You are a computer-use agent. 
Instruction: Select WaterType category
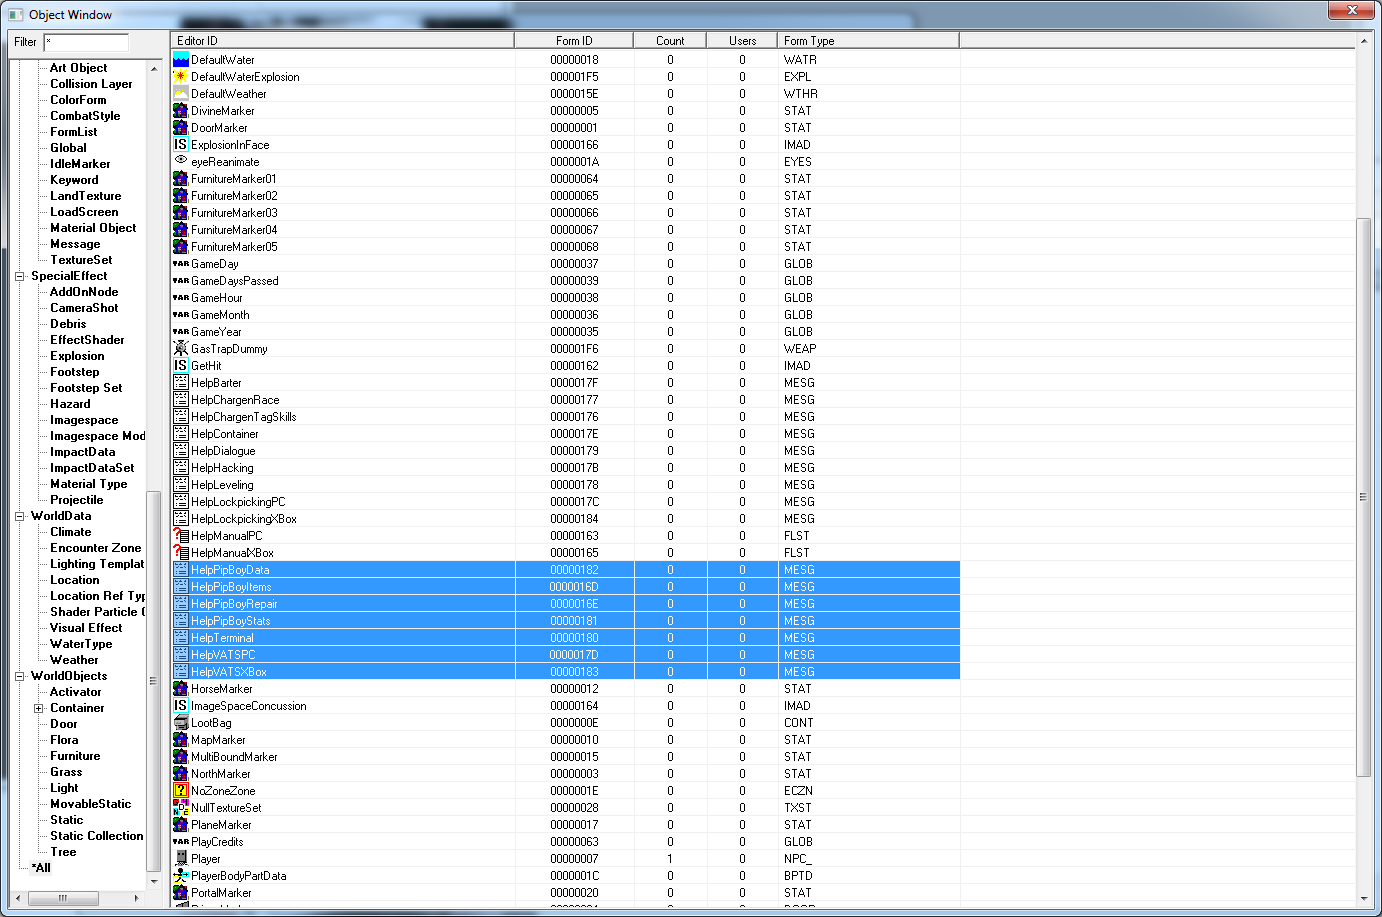coord(81,644)
